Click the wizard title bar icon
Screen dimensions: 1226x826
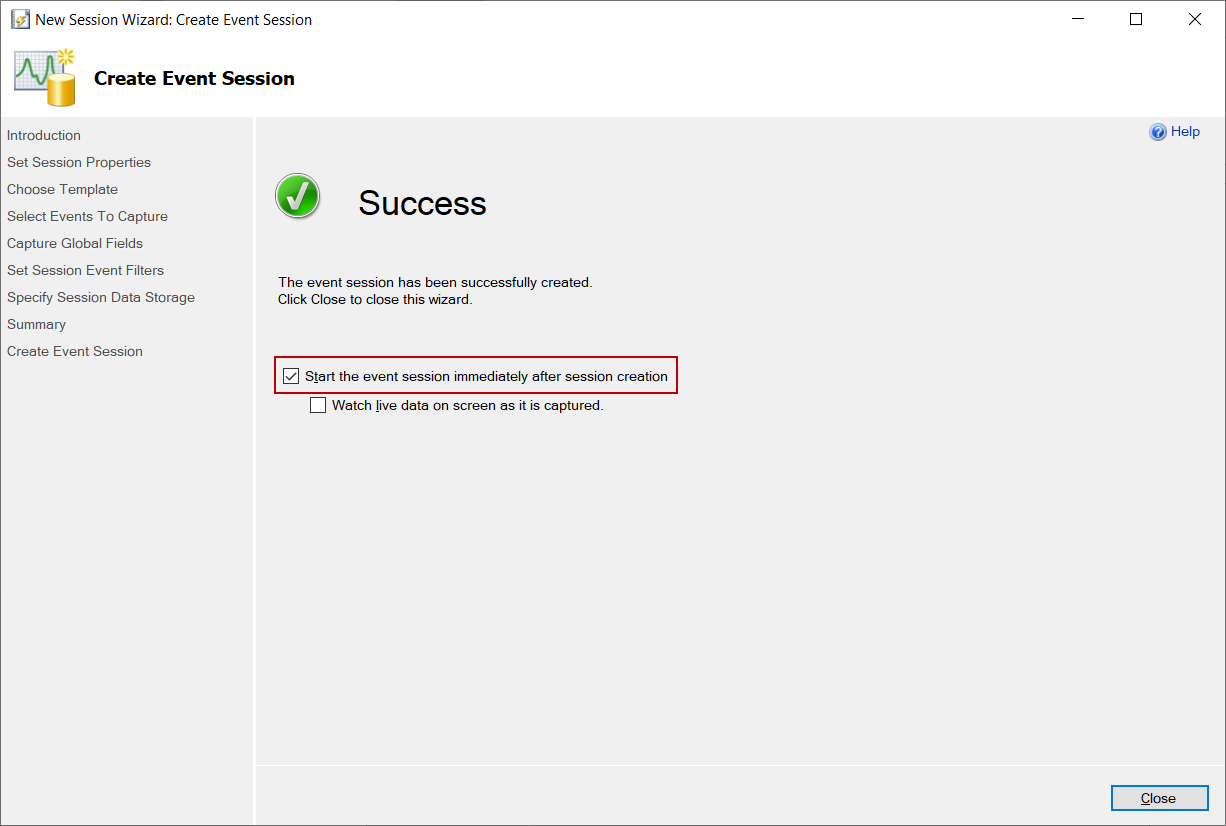[20, 19]
